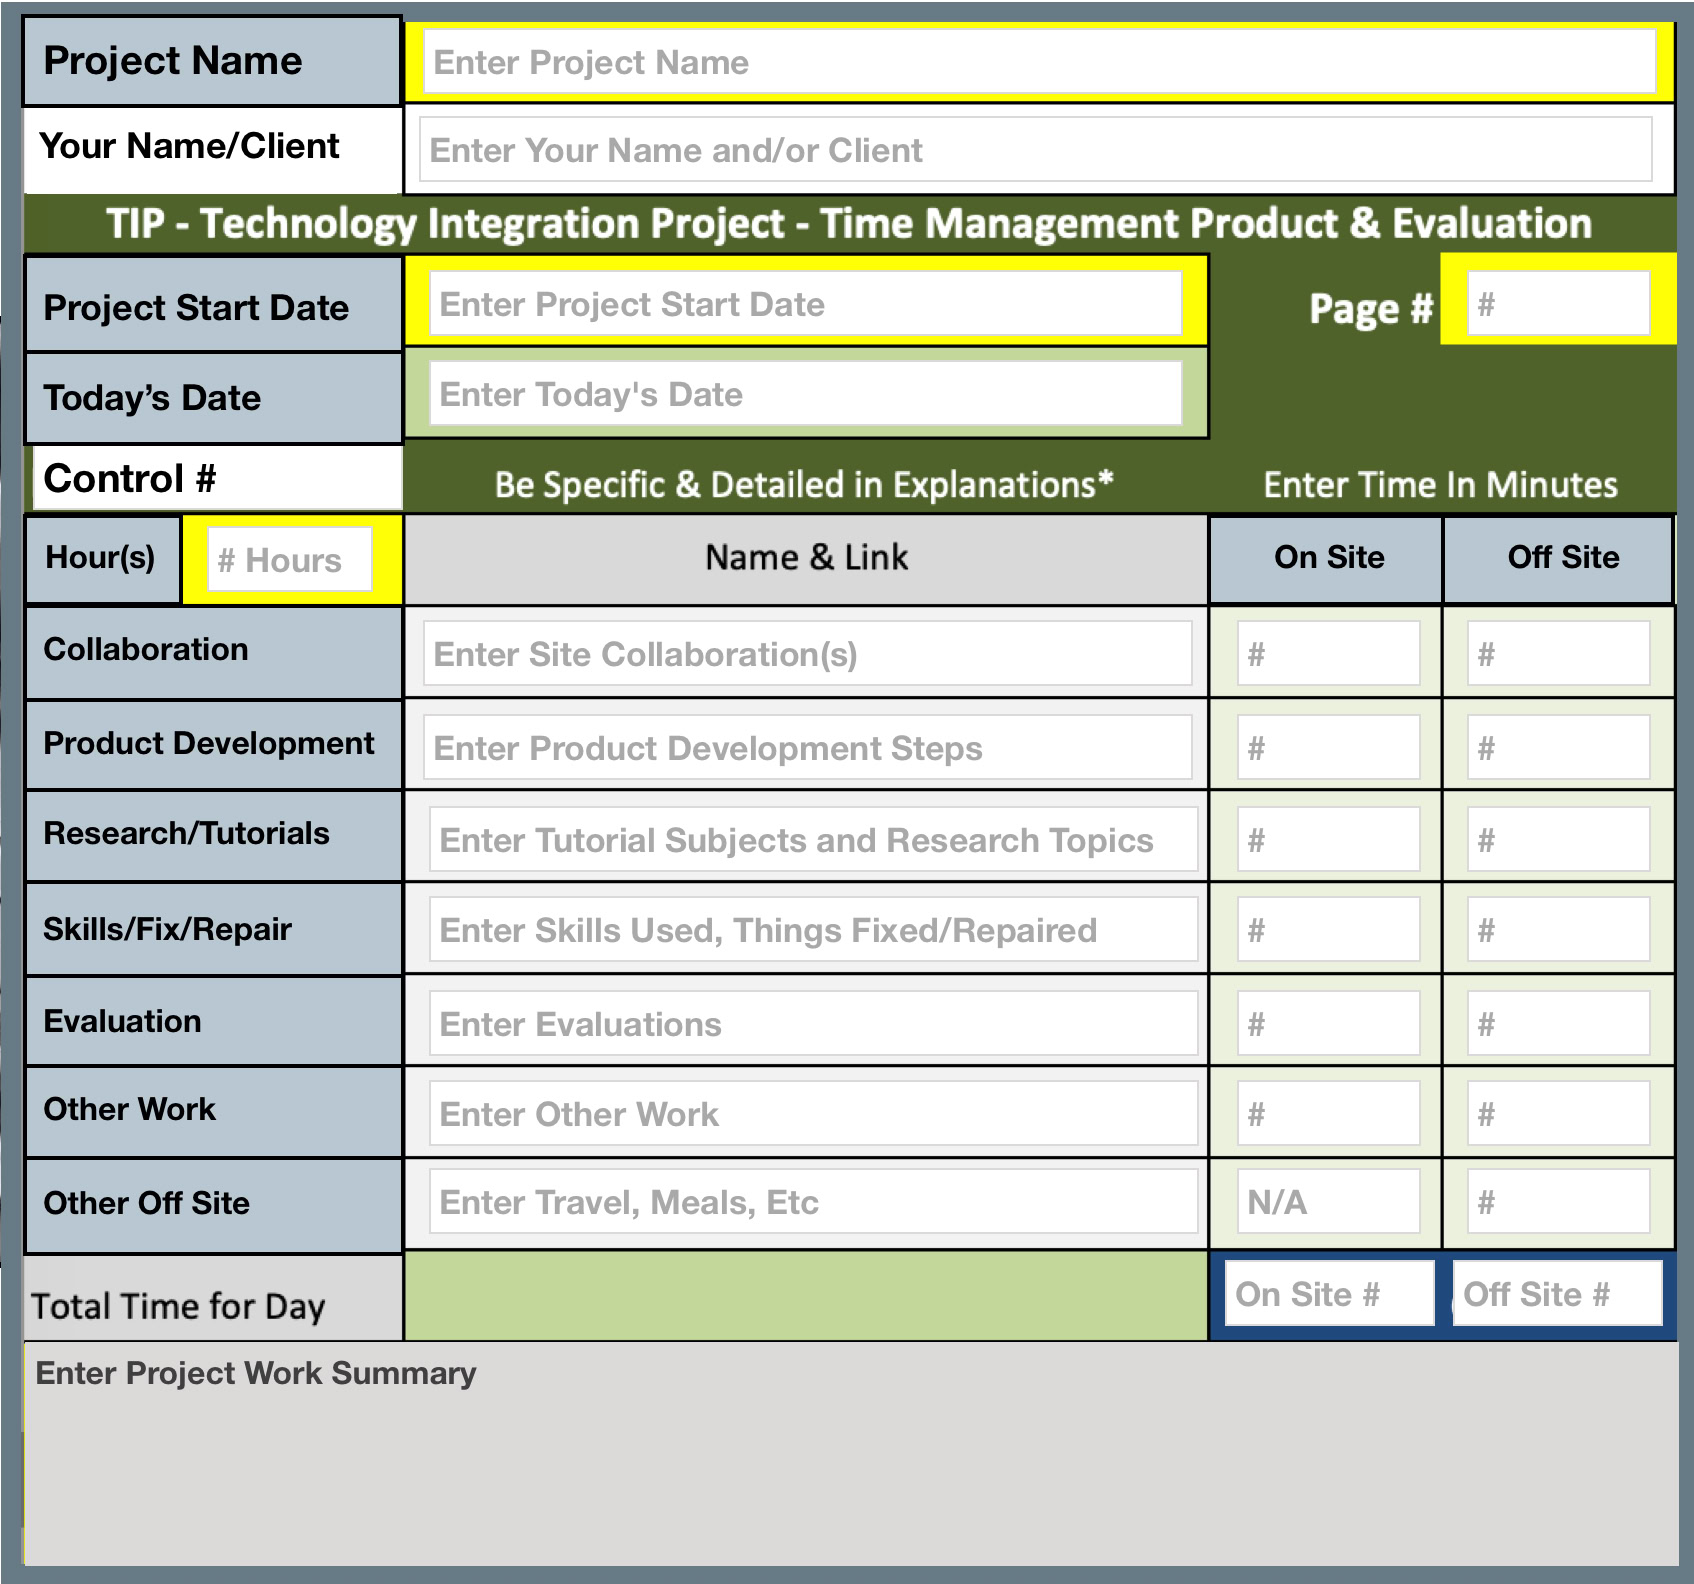1694x1584 pixels.
Task: Click the Enter Your Name and/or Client field
Action: click(x=1035, y=149)
